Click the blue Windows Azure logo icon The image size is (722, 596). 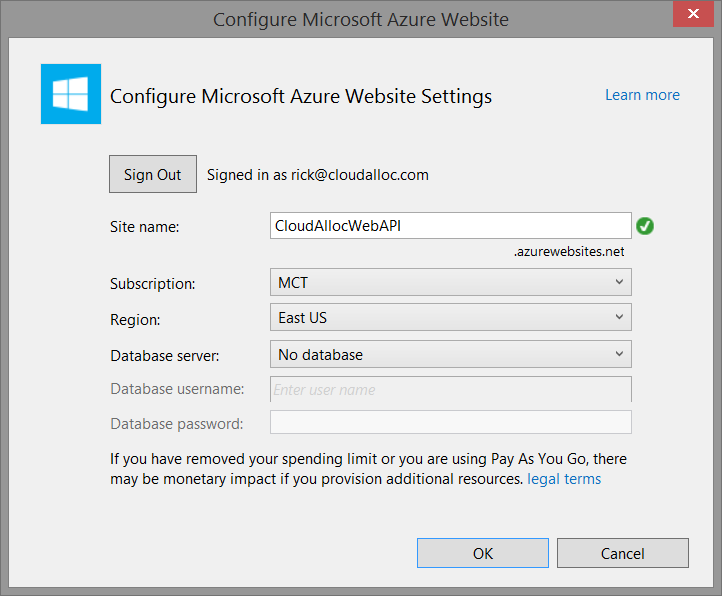point(70,94)
